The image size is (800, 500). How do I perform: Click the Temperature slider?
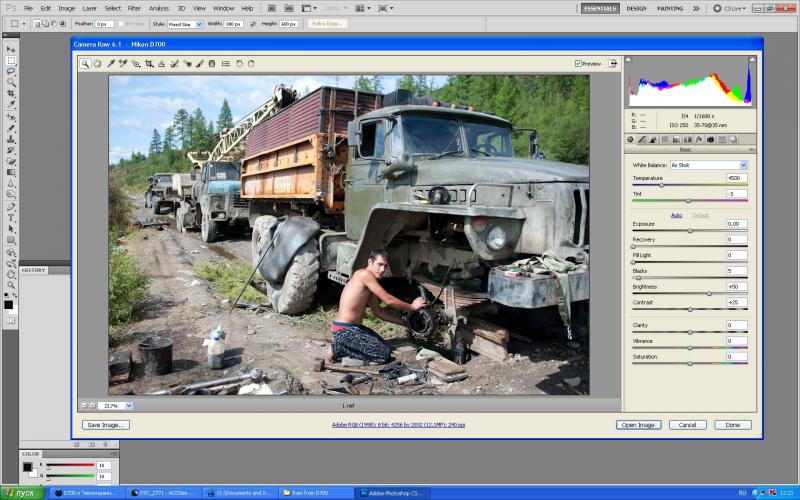(690, 185)
